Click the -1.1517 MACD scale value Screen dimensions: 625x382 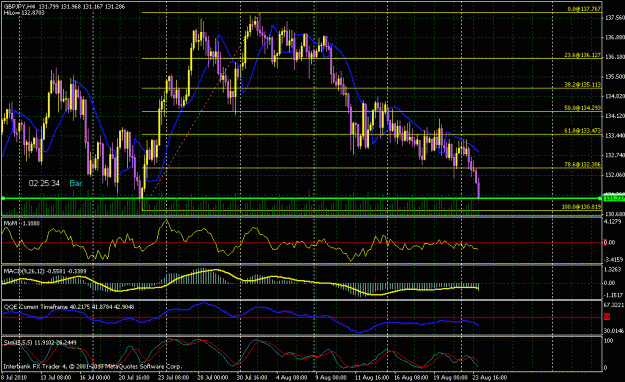pos(613,295)
